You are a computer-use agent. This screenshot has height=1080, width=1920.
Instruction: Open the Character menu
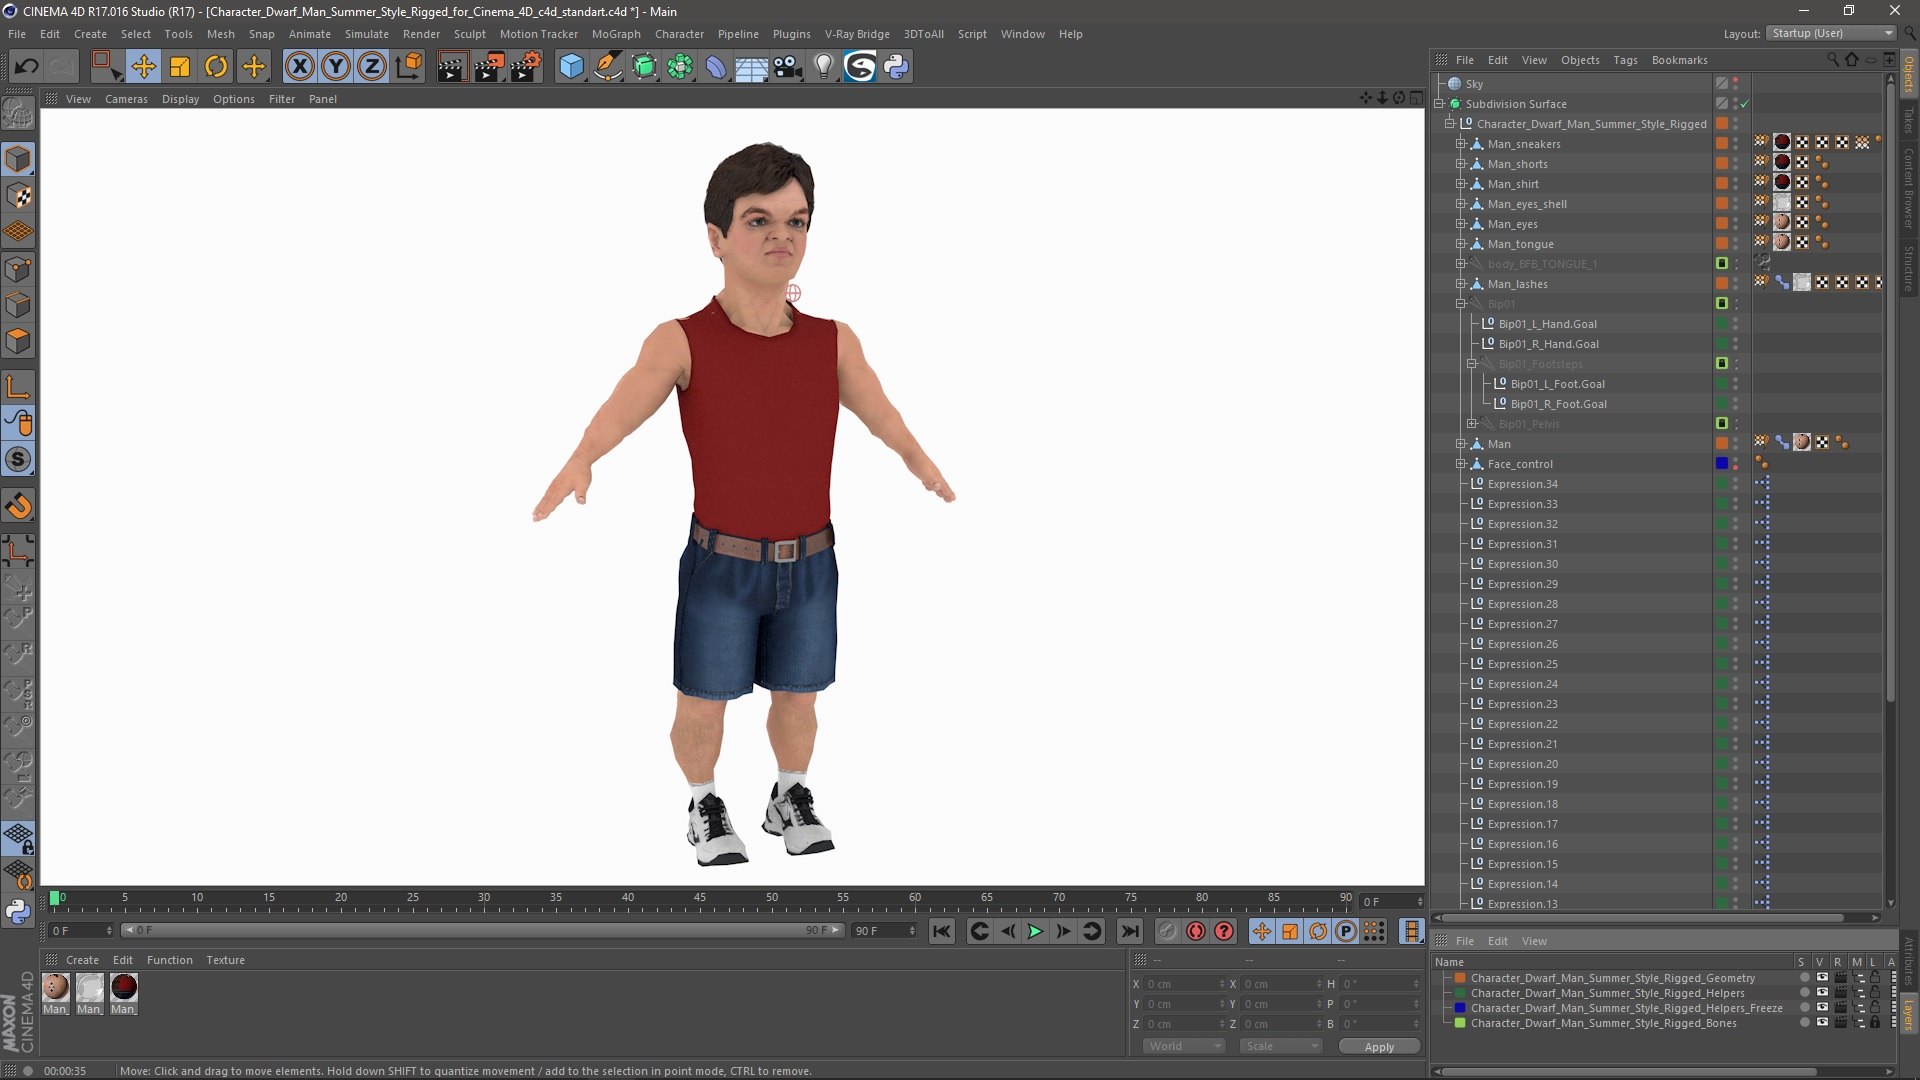pos(679,34)
